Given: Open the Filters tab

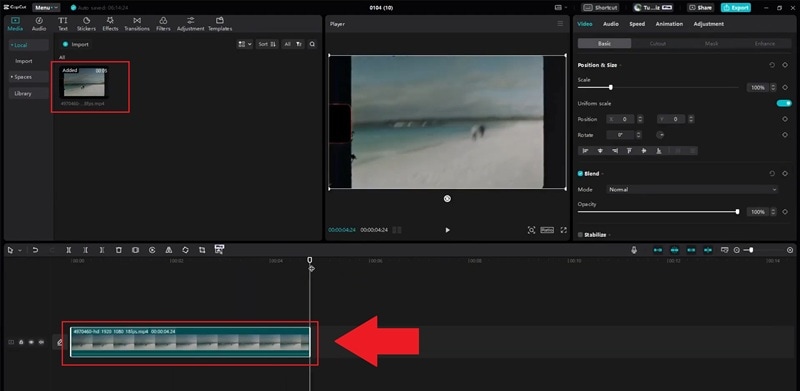Looking at the screenshot, I should point(163,24).
